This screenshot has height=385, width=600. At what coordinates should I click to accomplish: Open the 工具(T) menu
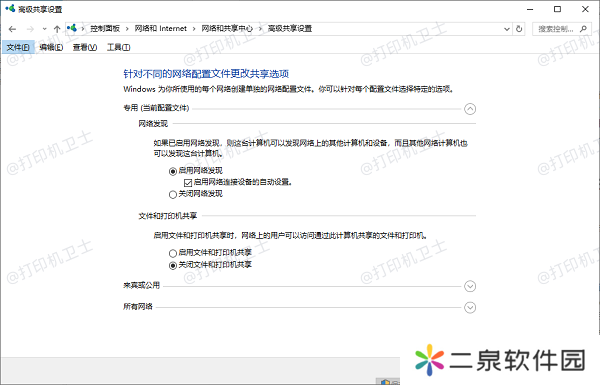(119, 47)
